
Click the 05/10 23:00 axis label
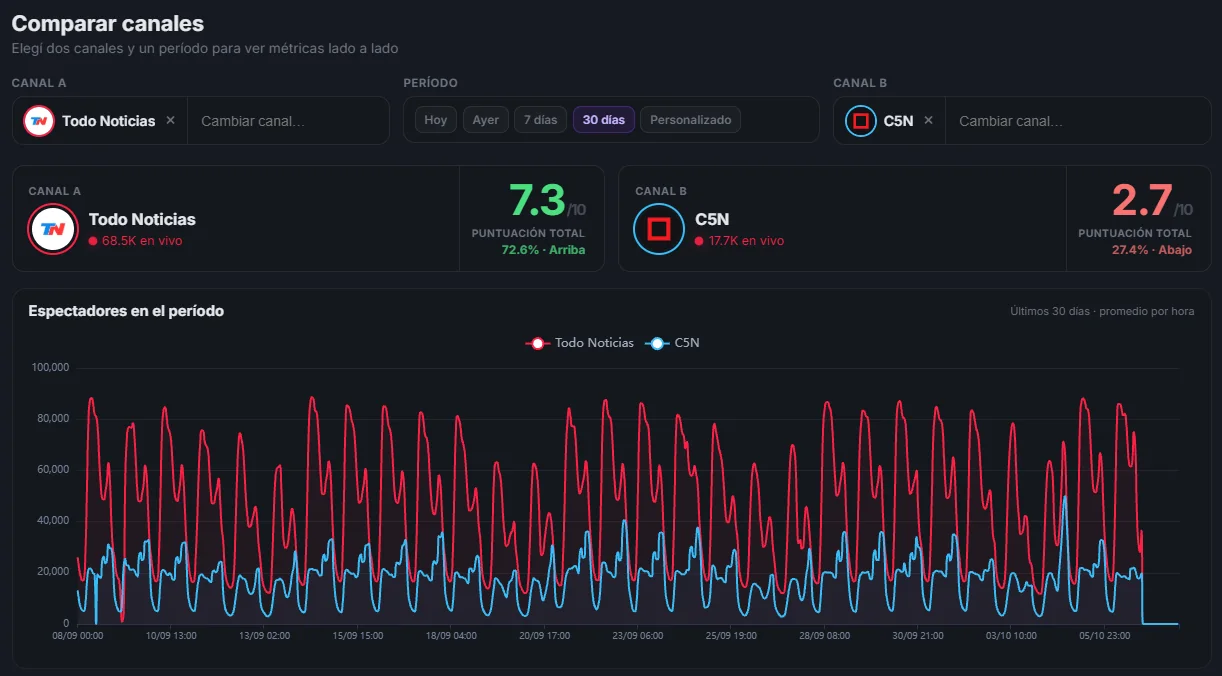click(1104, 635)
